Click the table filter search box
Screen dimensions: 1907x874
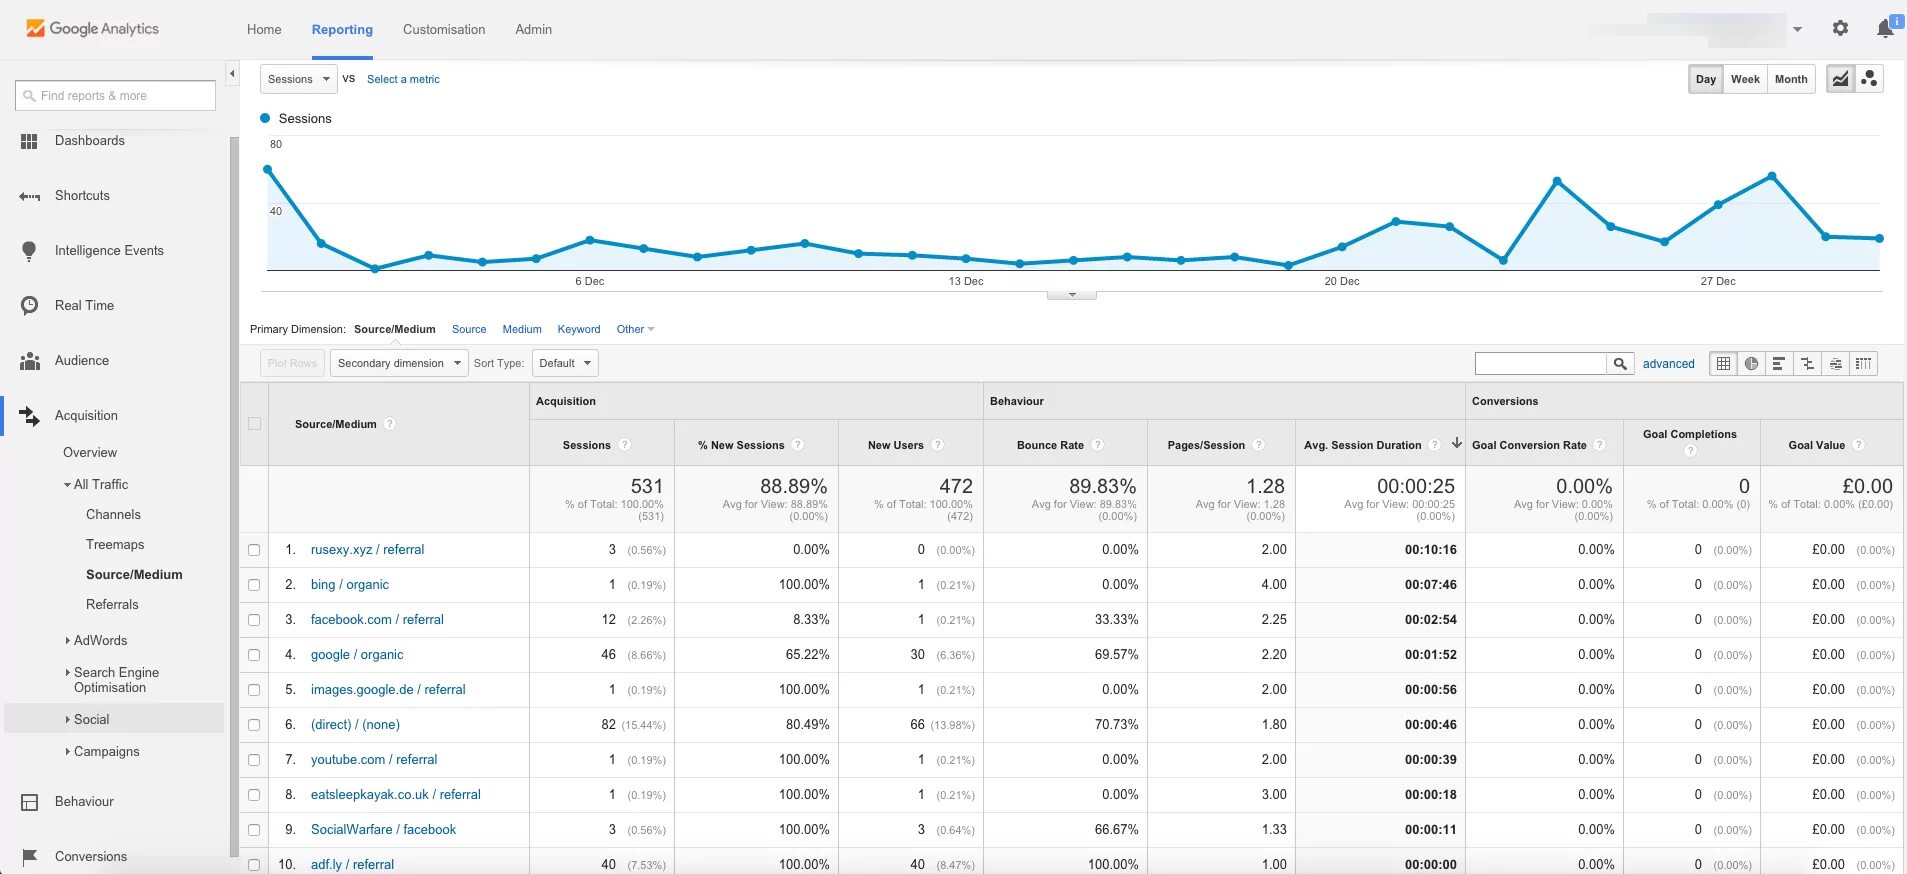1541,364
